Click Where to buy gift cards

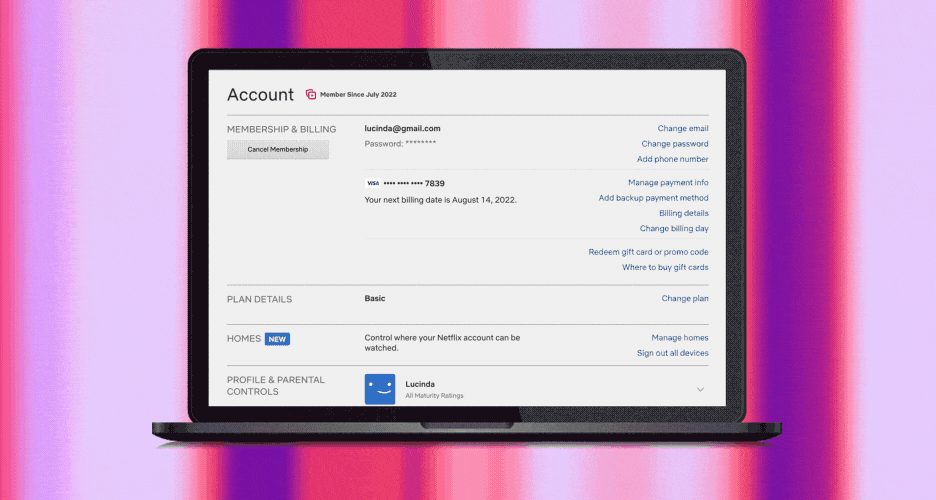coord(665,267)
